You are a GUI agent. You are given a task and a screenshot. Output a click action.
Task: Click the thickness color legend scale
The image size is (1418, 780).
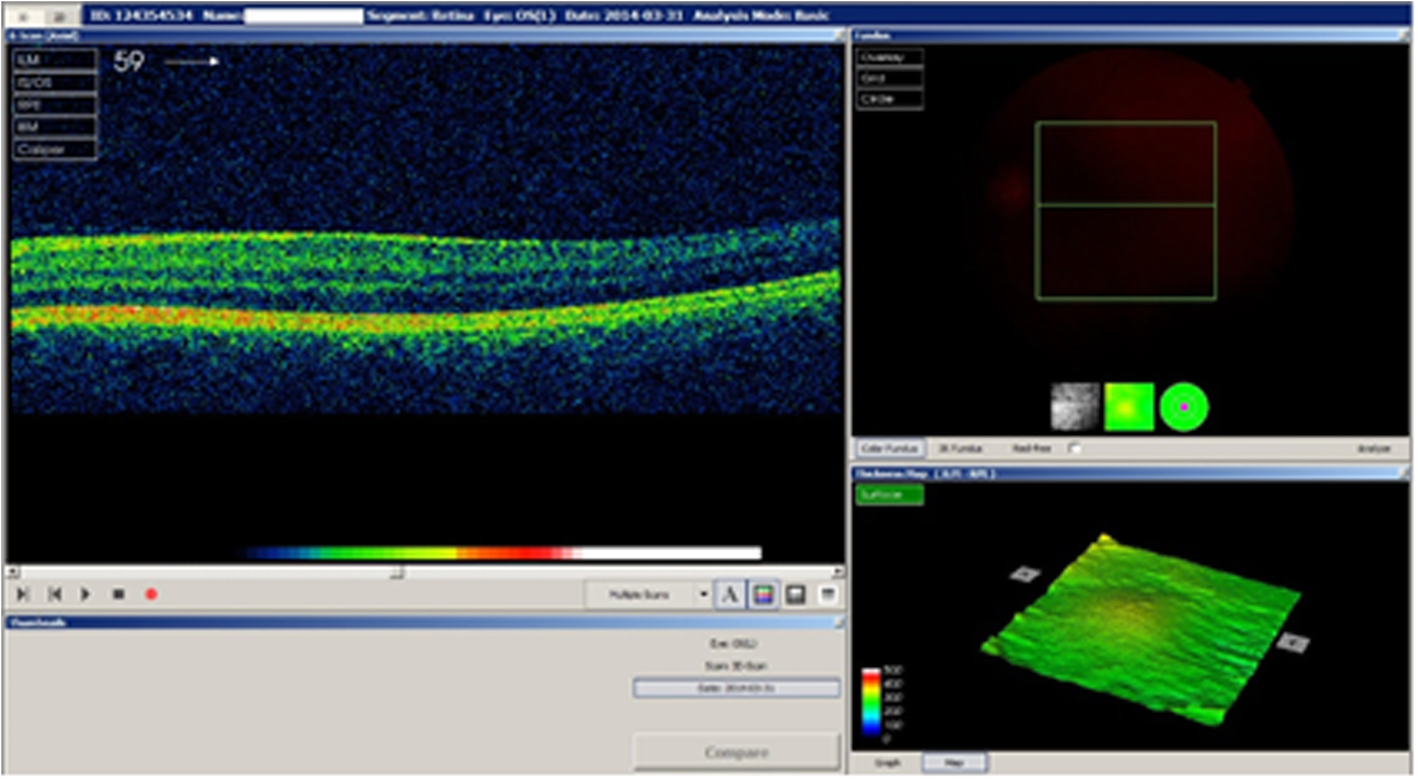click(872, 704)
